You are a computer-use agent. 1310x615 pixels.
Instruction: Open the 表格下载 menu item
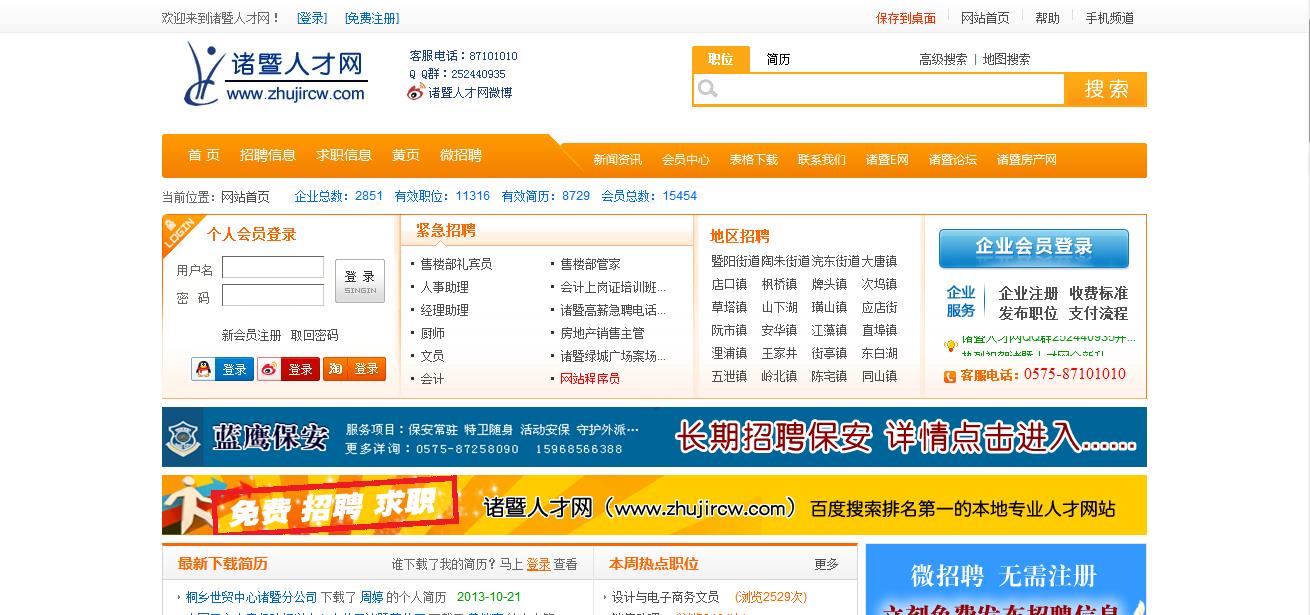tap(753, 160)
